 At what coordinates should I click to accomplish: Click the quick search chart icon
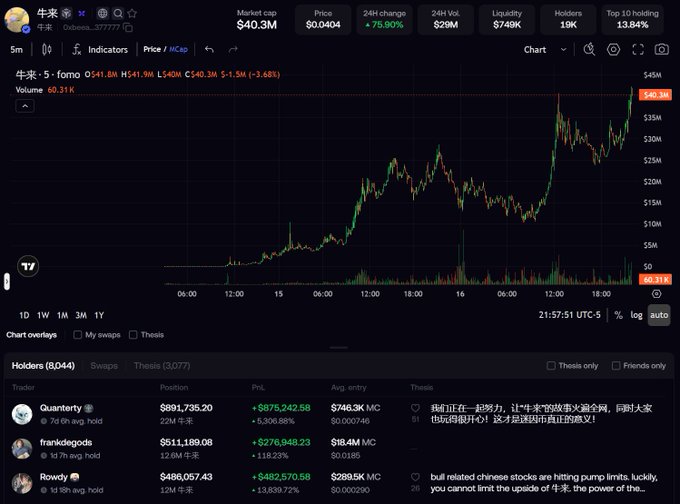click(x=589, y=49)
